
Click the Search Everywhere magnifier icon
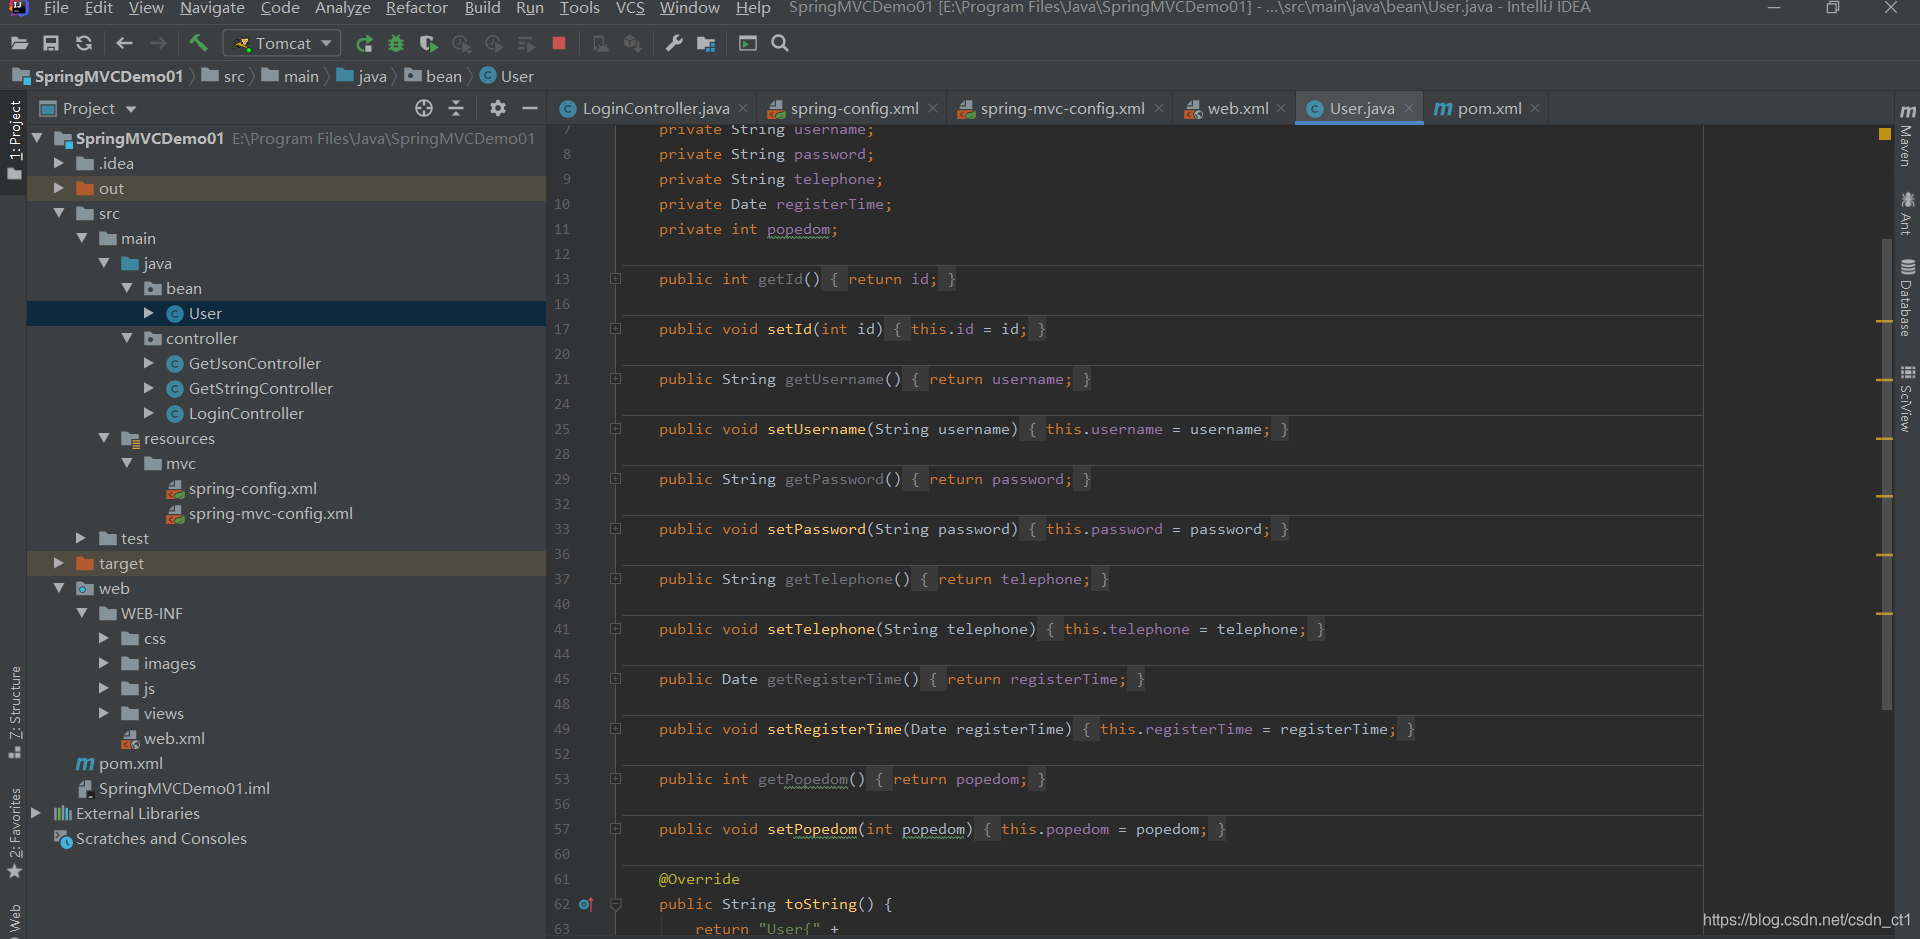(x=780, y=43)
